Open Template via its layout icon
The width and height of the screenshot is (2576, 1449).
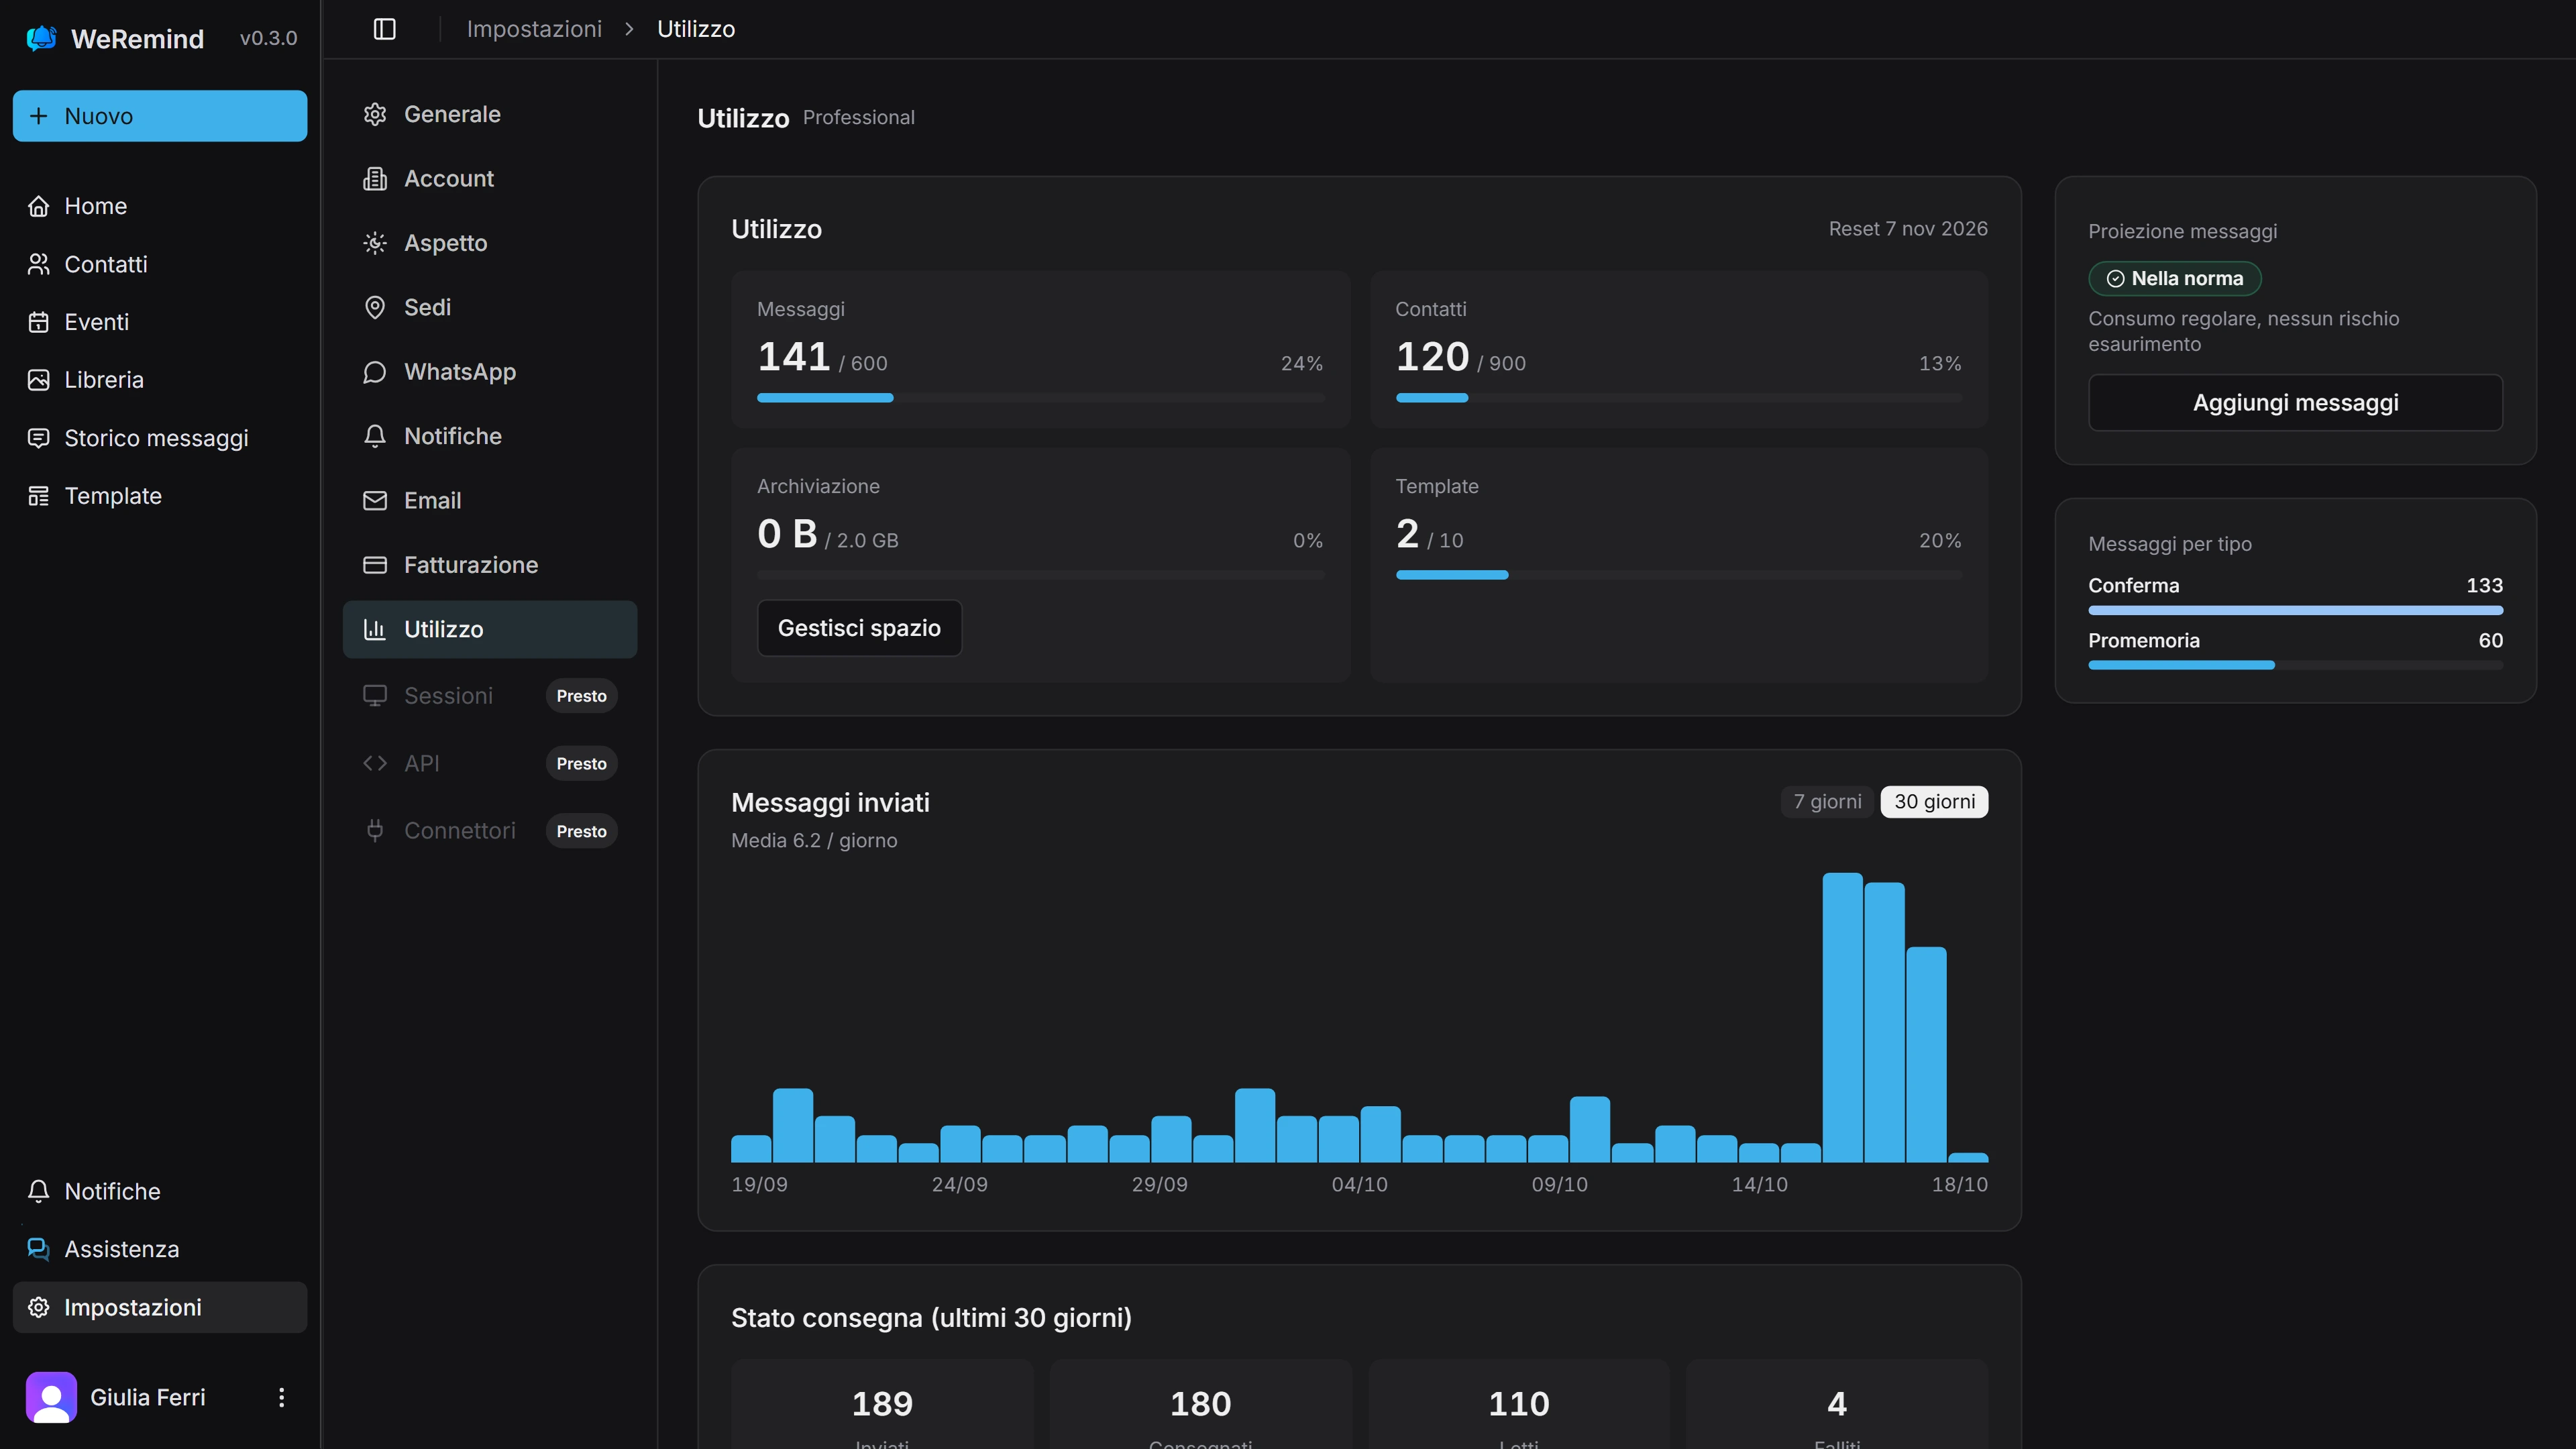[38, 496]
